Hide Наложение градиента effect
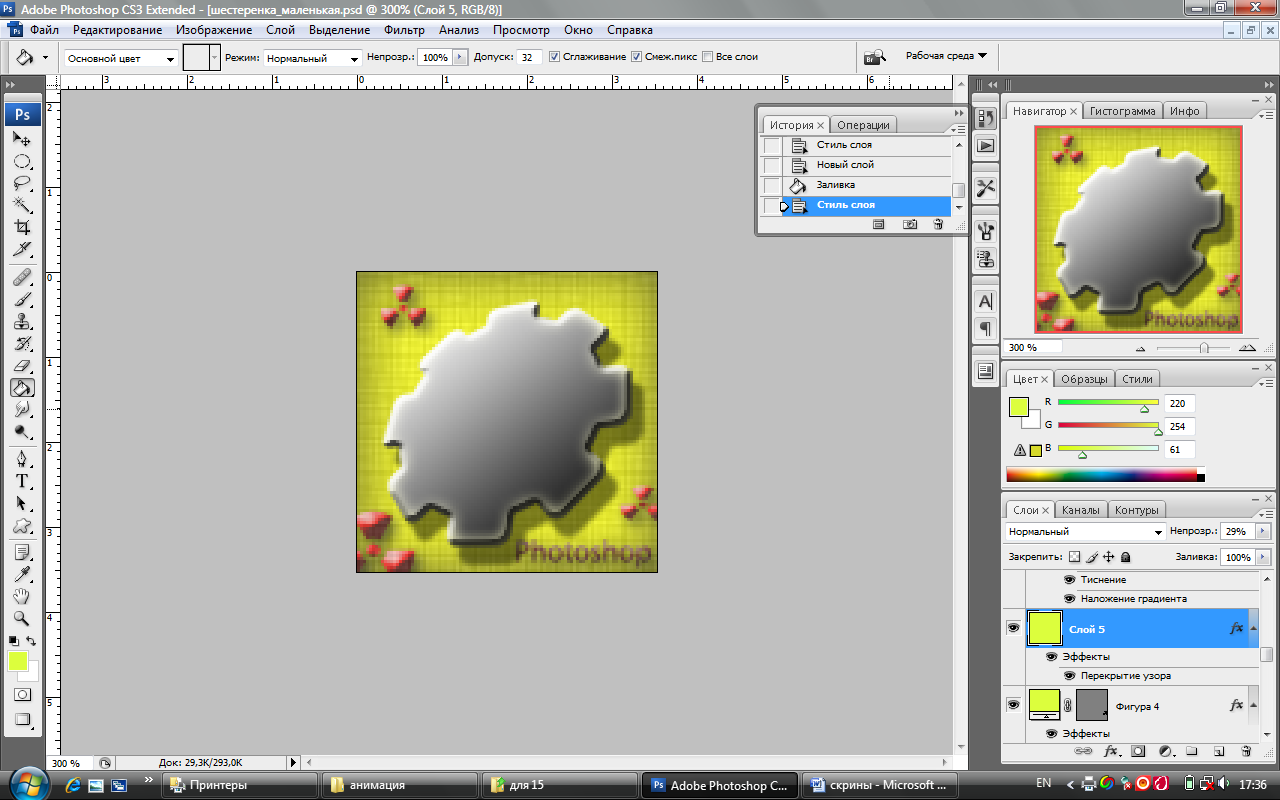Viewport: 1280px width, 800px height. click(x=1069, y=599)
